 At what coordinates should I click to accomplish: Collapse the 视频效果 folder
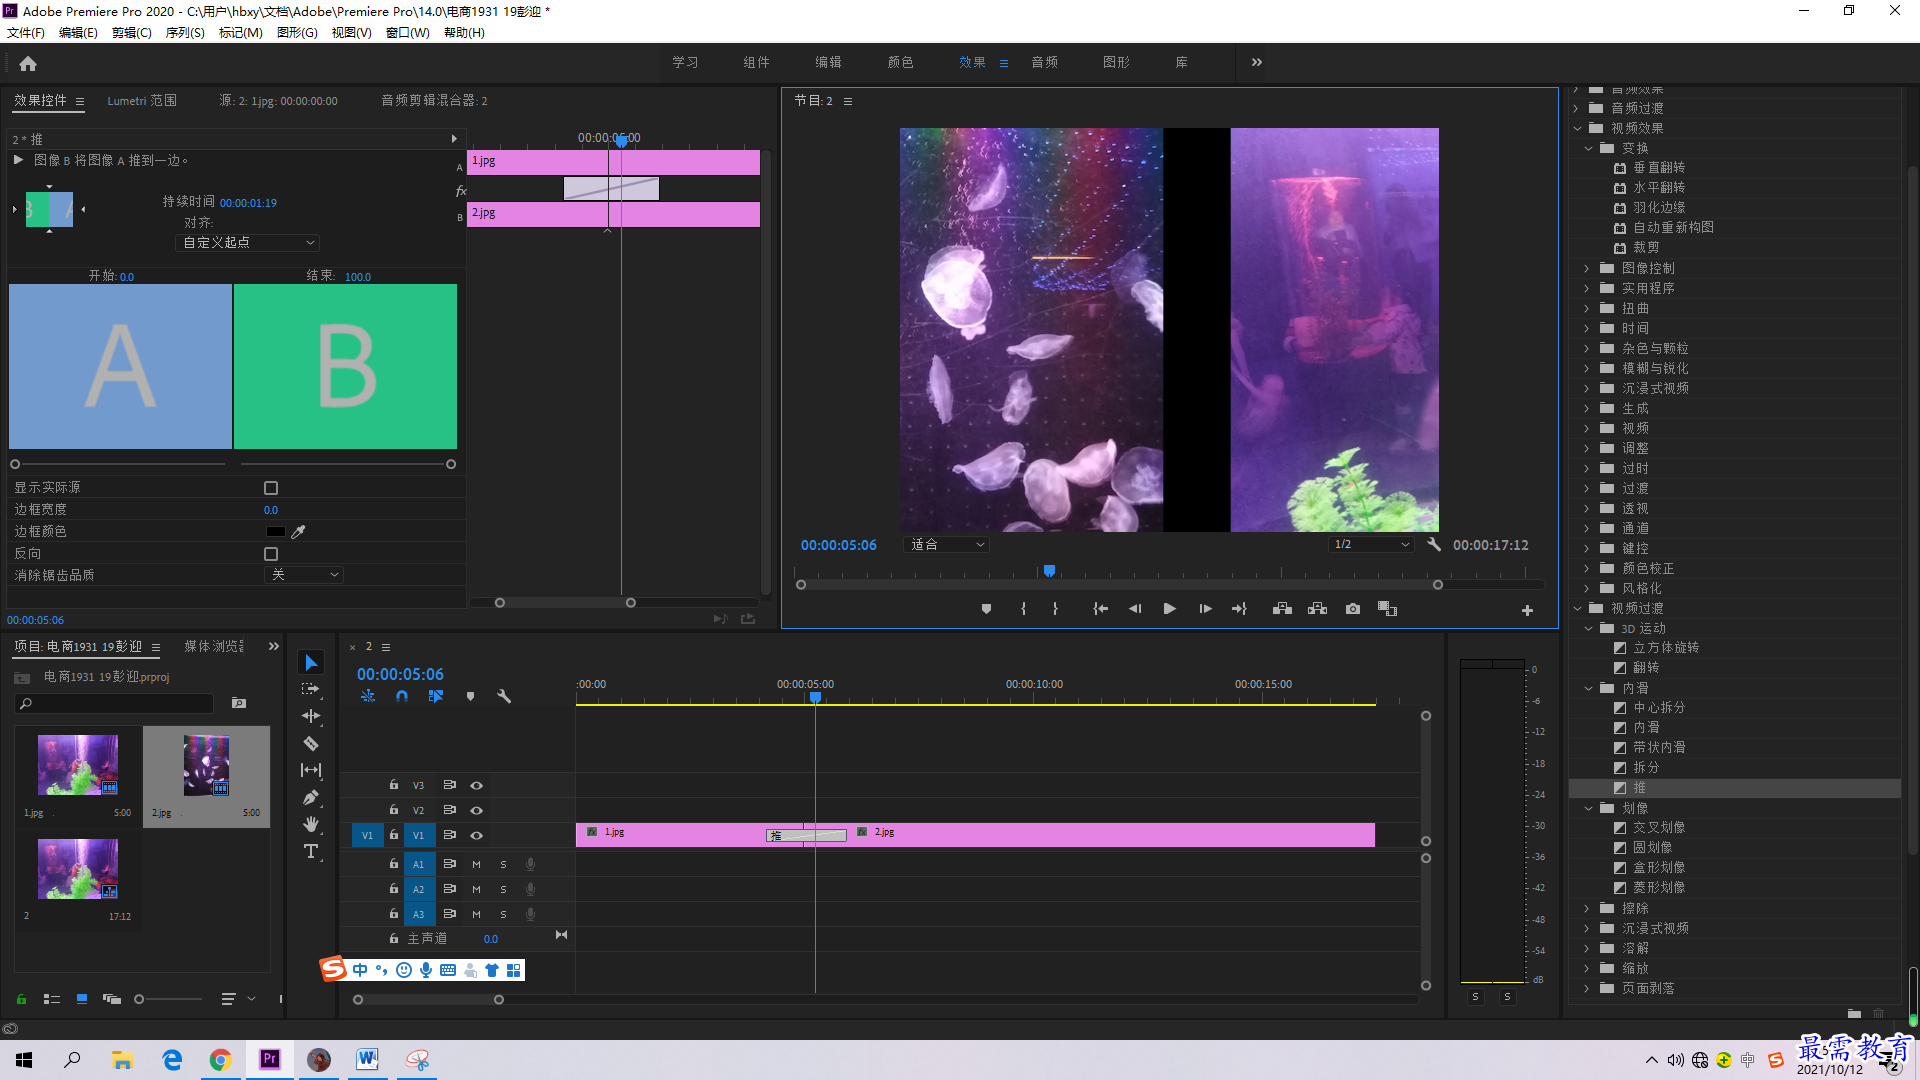tap(1578, 128)
